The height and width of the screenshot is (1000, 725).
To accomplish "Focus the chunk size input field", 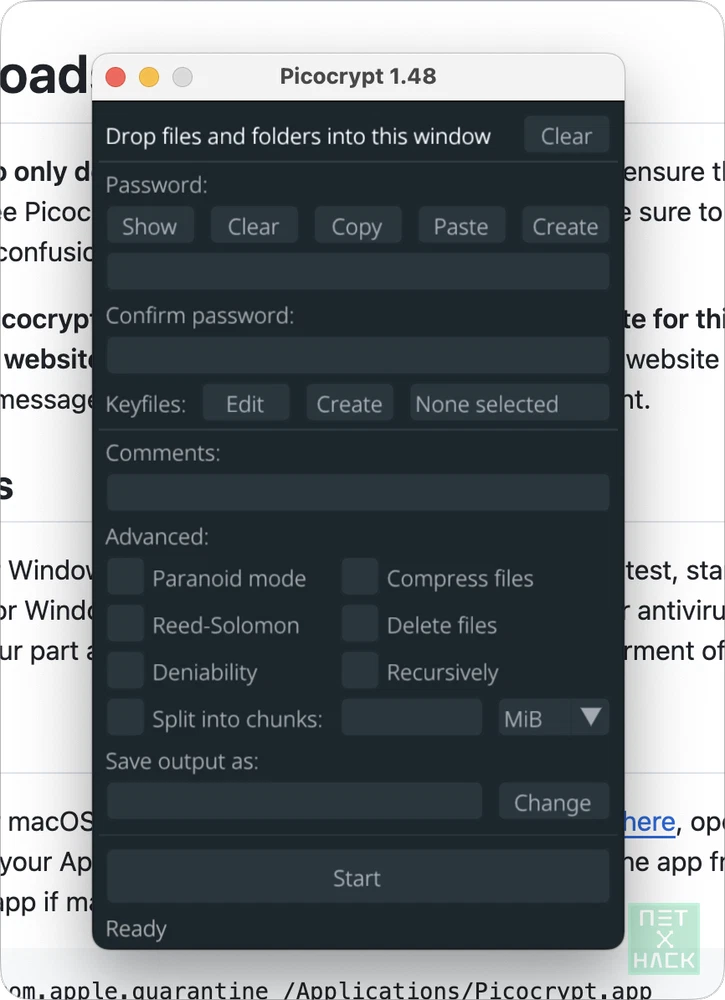I will coord(411,717).
